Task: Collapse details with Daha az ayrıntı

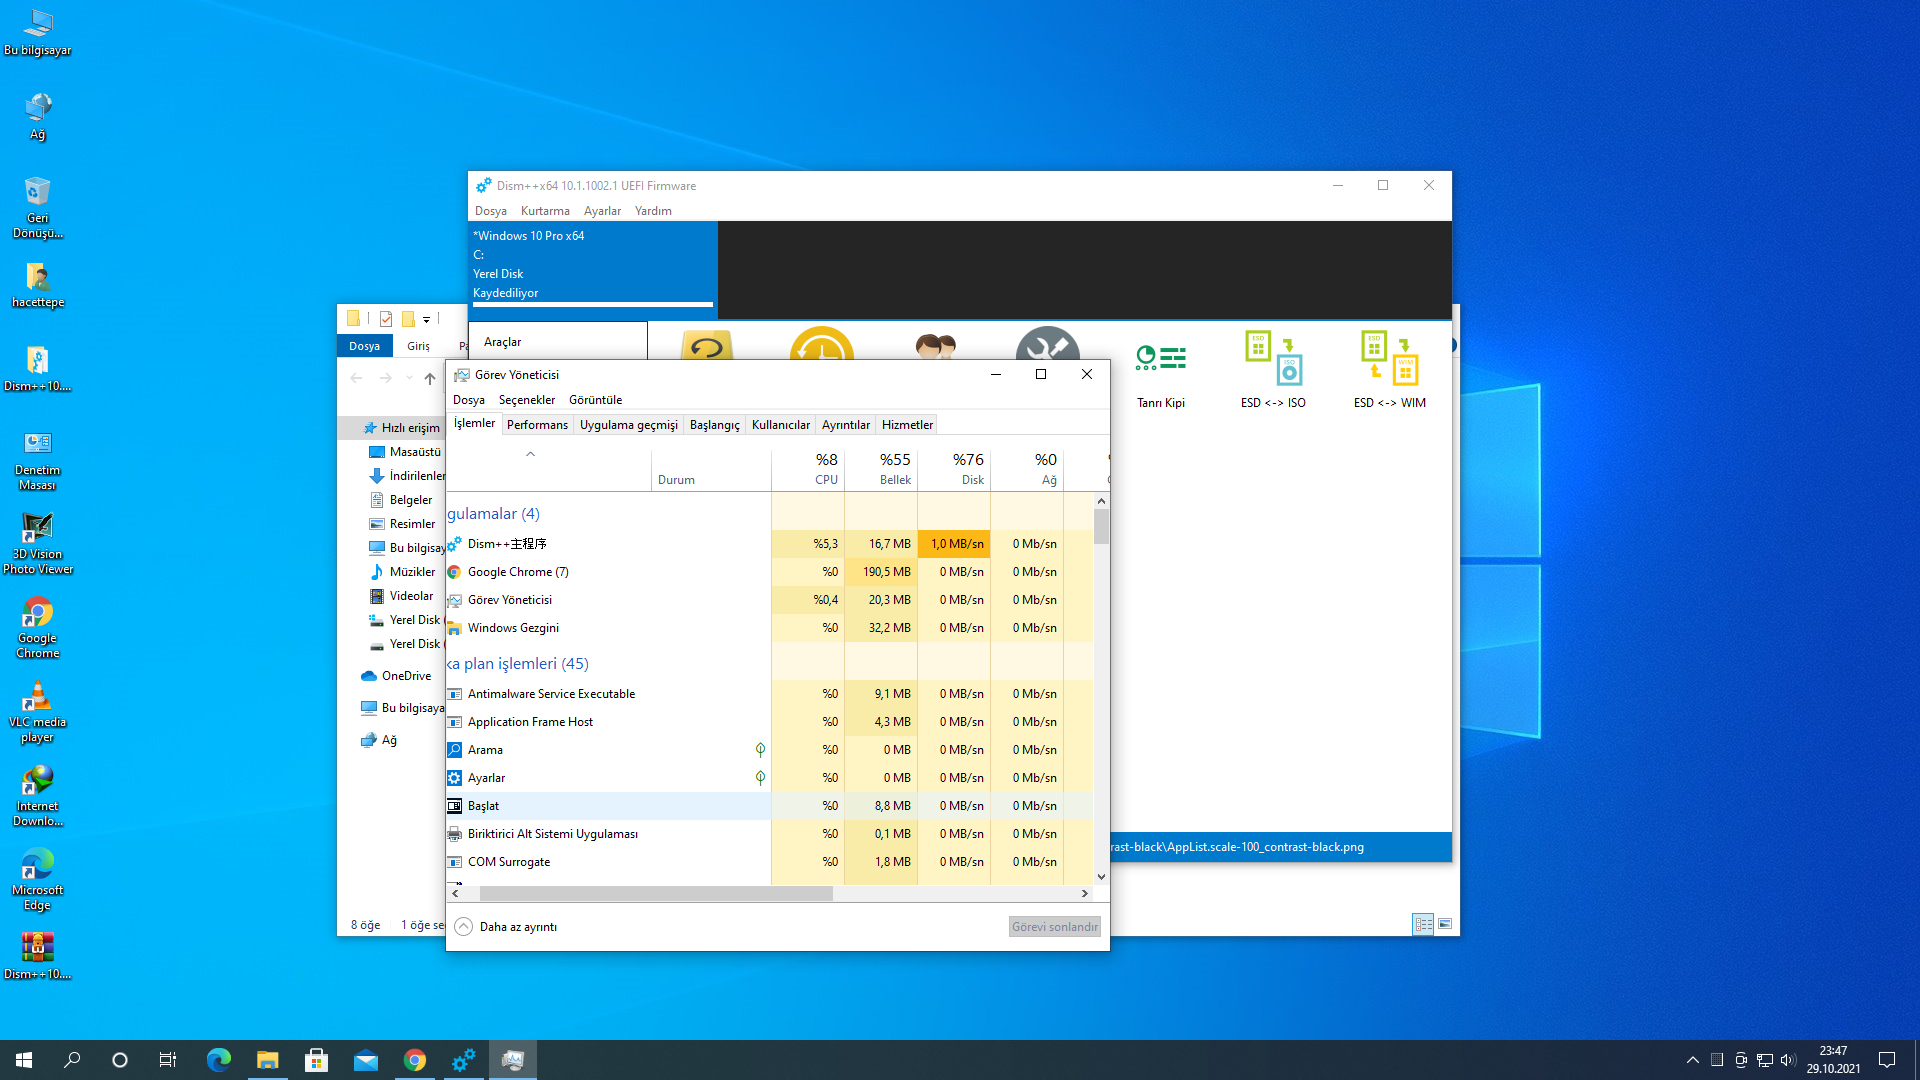Action: click(x=506, y=927)
